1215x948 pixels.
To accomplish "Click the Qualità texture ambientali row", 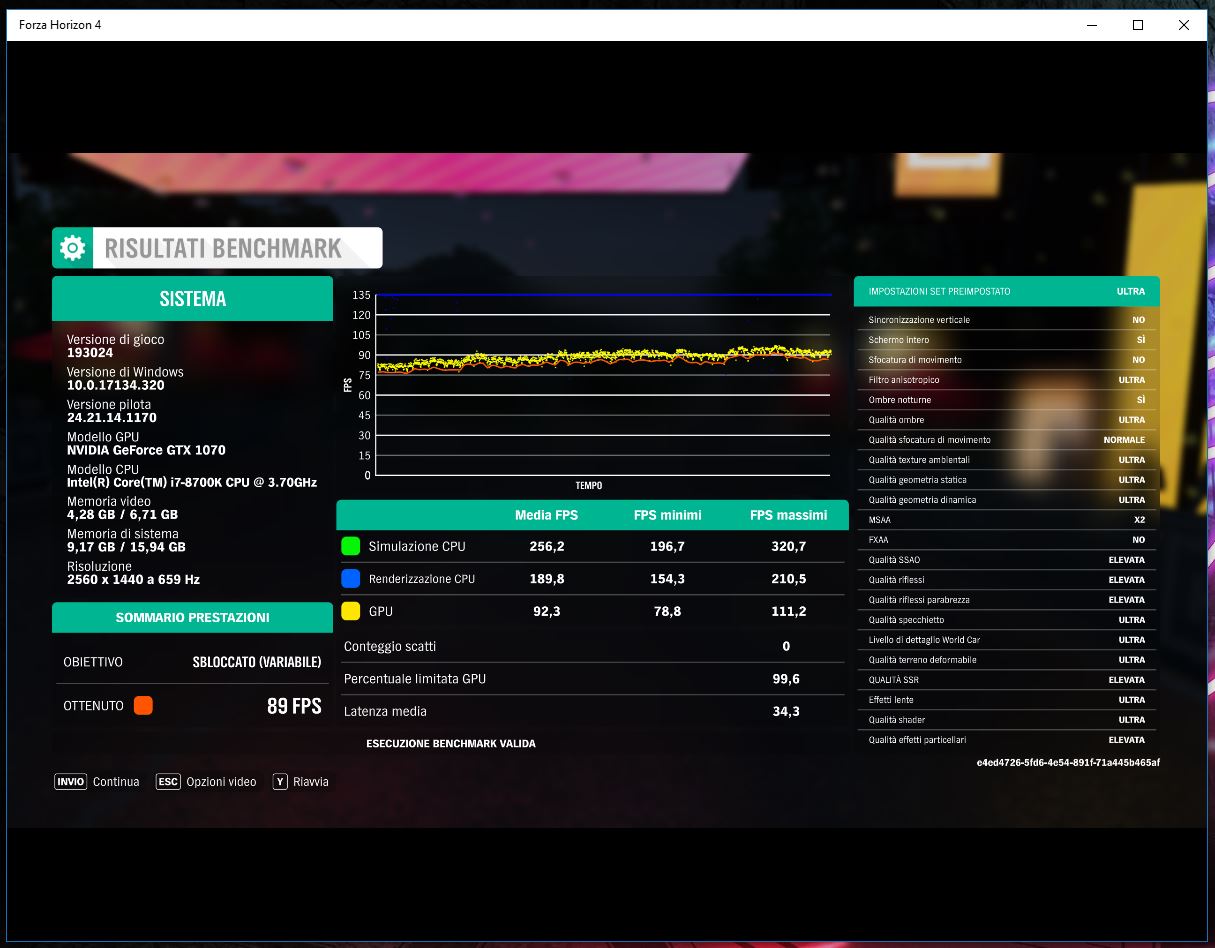I will pyautogui.click(x=1007, y=460).
